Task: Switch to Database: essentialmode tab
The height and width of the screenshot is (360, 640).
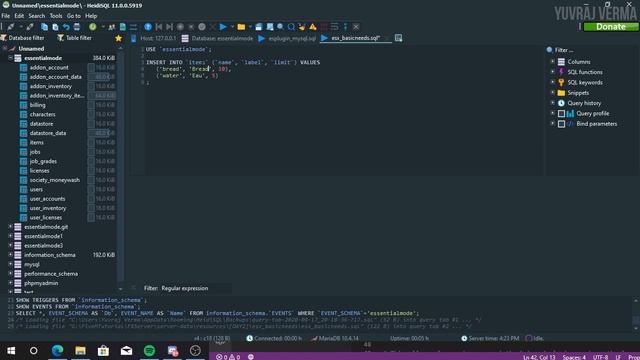Action: coord(218,38)
